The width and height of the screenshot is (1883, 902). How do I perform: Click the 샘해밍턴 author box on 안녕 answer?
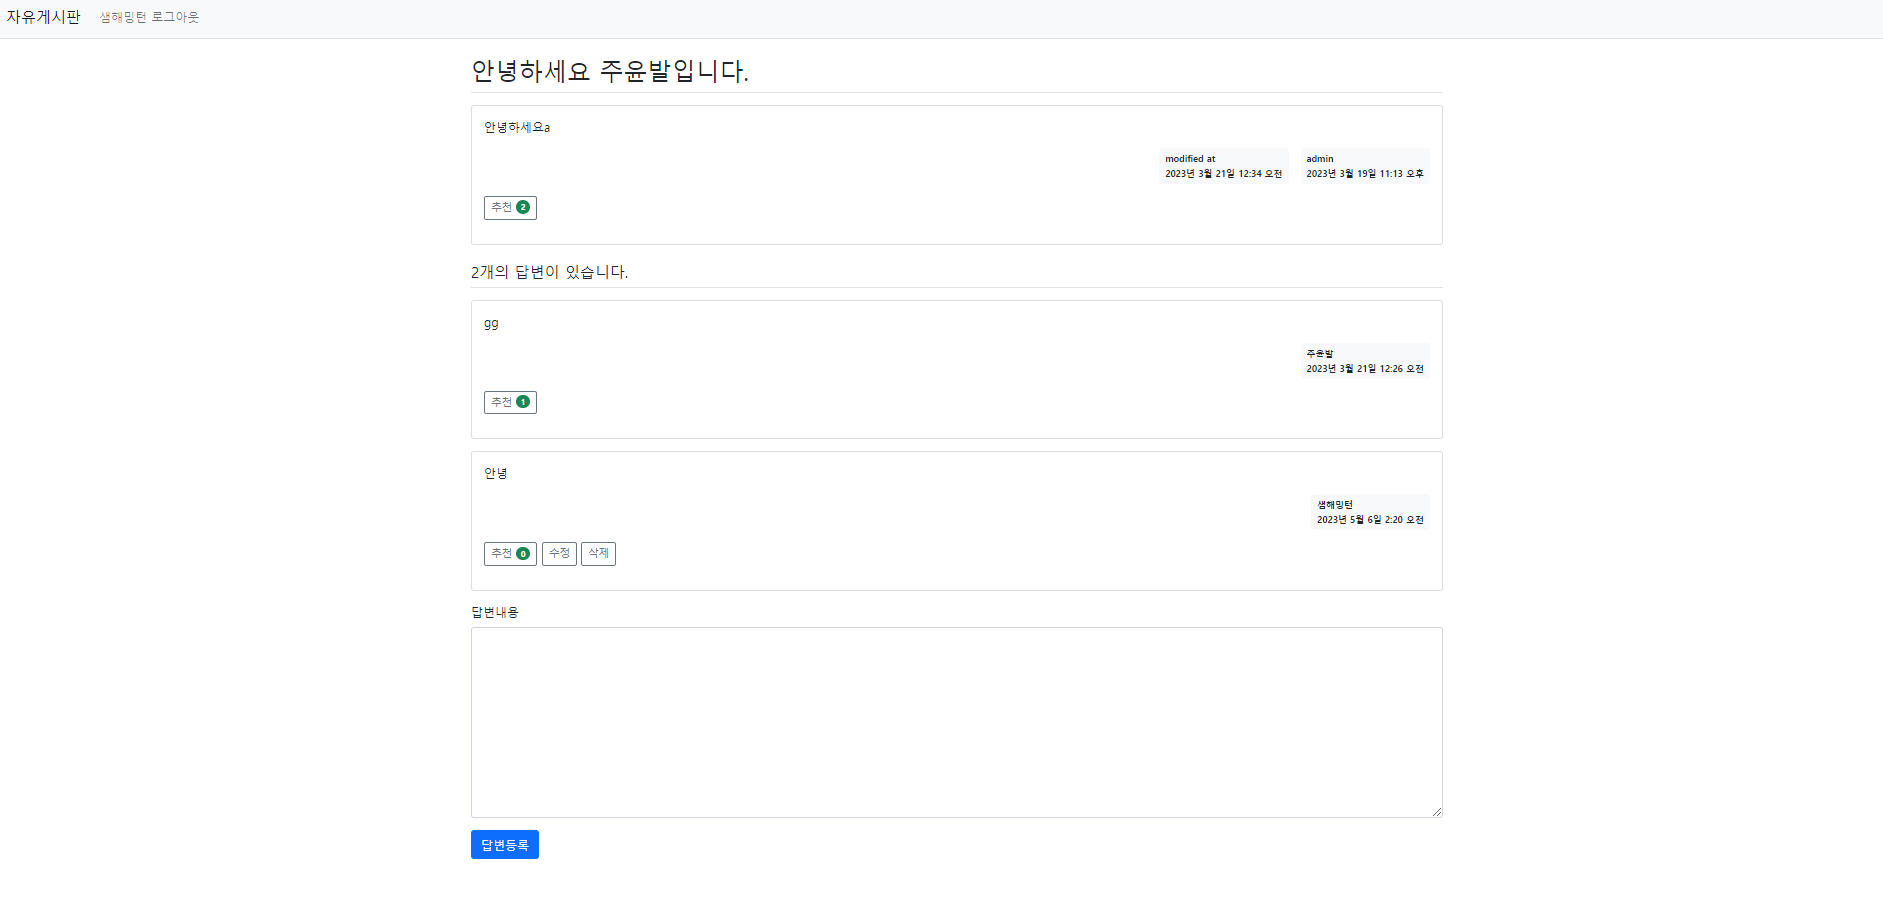[x=1369, y=512]
